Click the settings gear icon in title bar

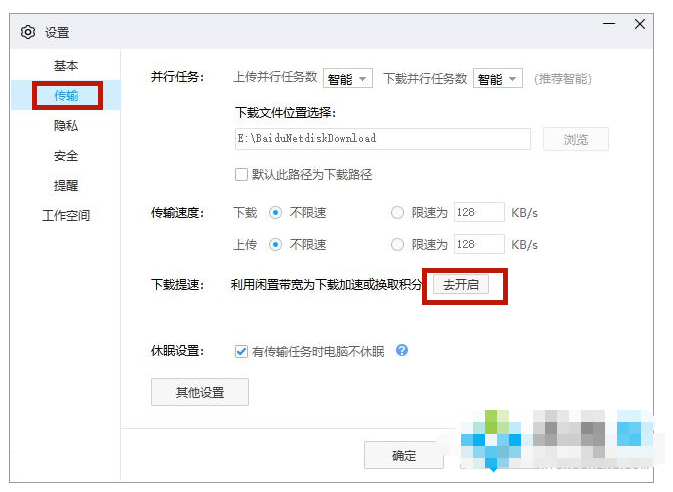tap(28, 33)
